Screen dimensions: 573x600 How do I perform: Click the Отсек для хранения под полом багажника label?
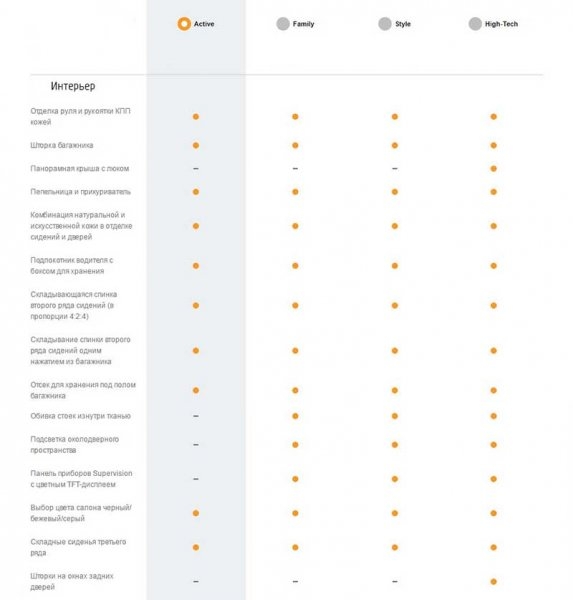click(x=83, y=390)
